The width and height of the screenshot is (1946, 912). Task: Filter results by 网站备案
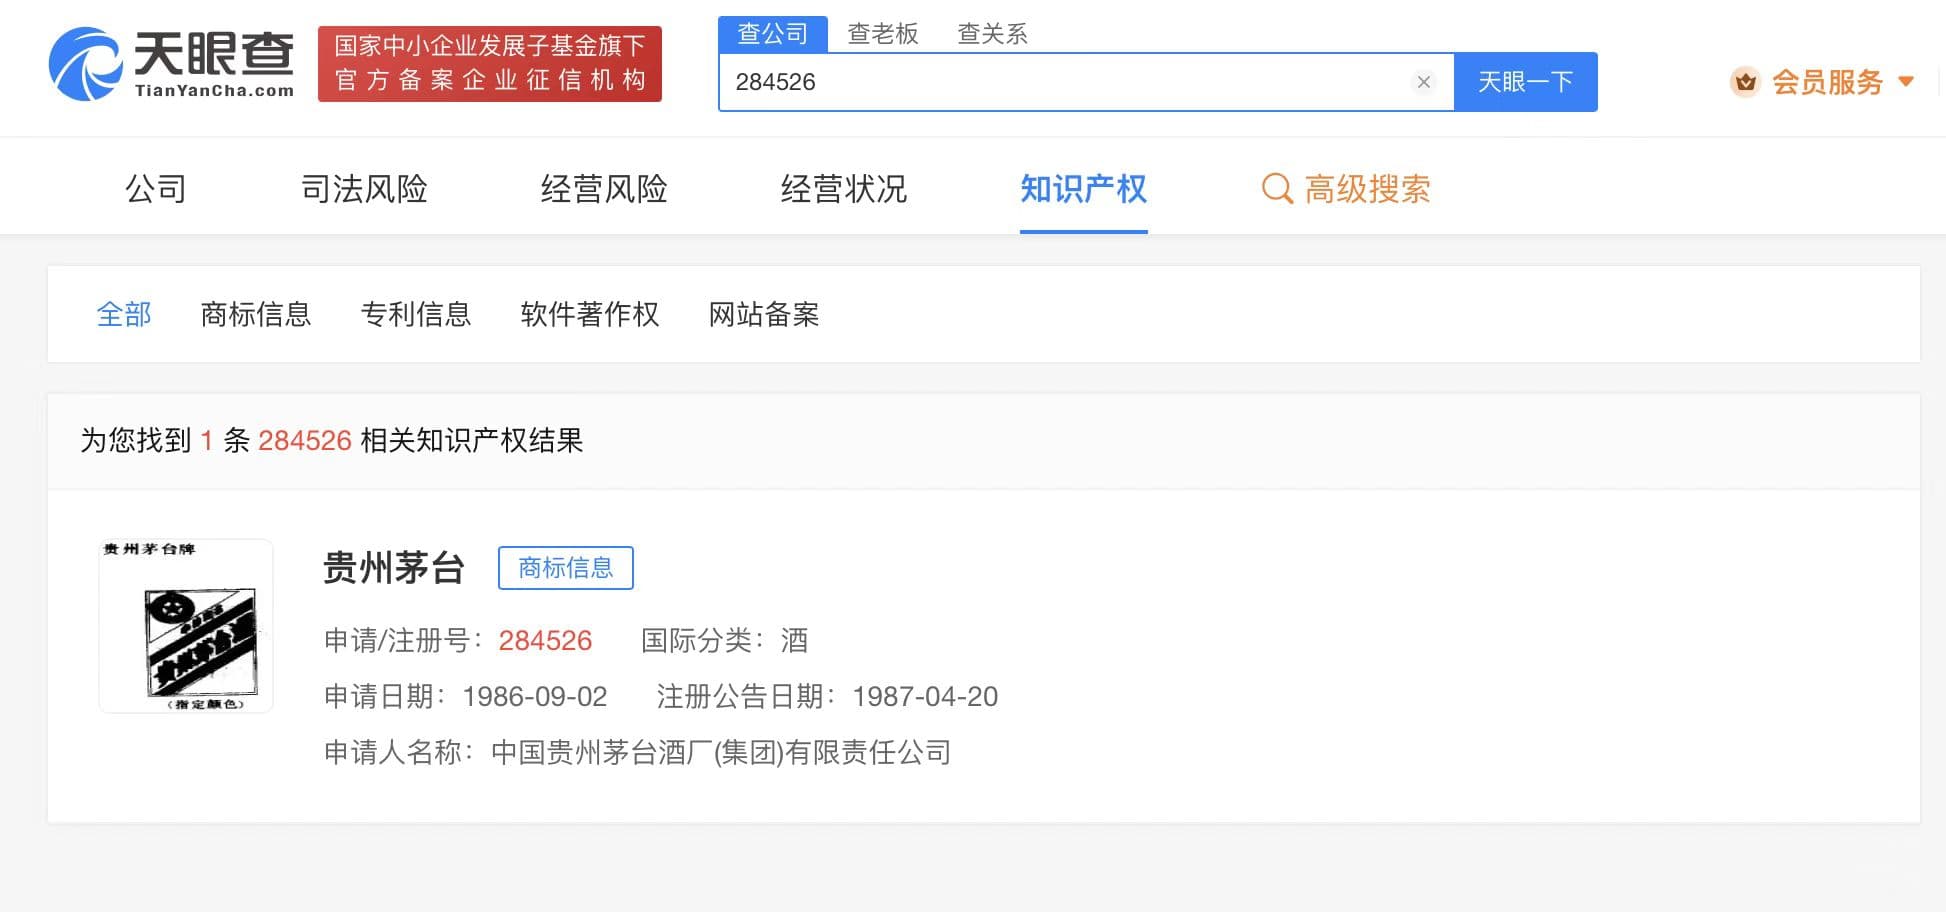click(x=764, y=314)
